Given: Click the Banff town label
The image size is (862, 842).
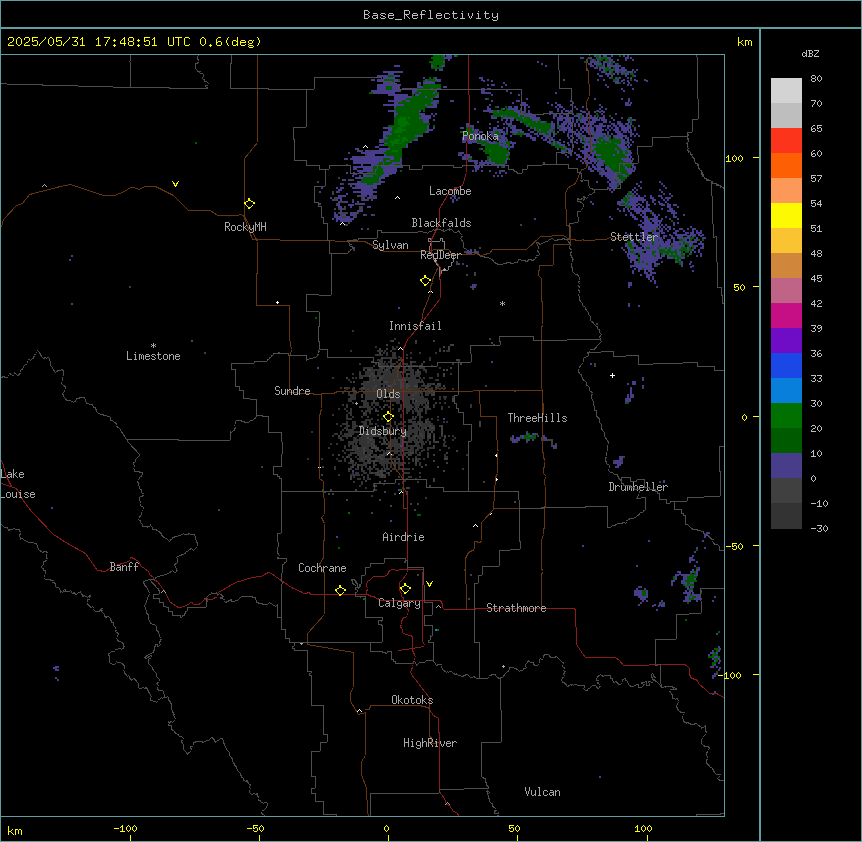Looking at the screenshot, I should click(124, 567).
